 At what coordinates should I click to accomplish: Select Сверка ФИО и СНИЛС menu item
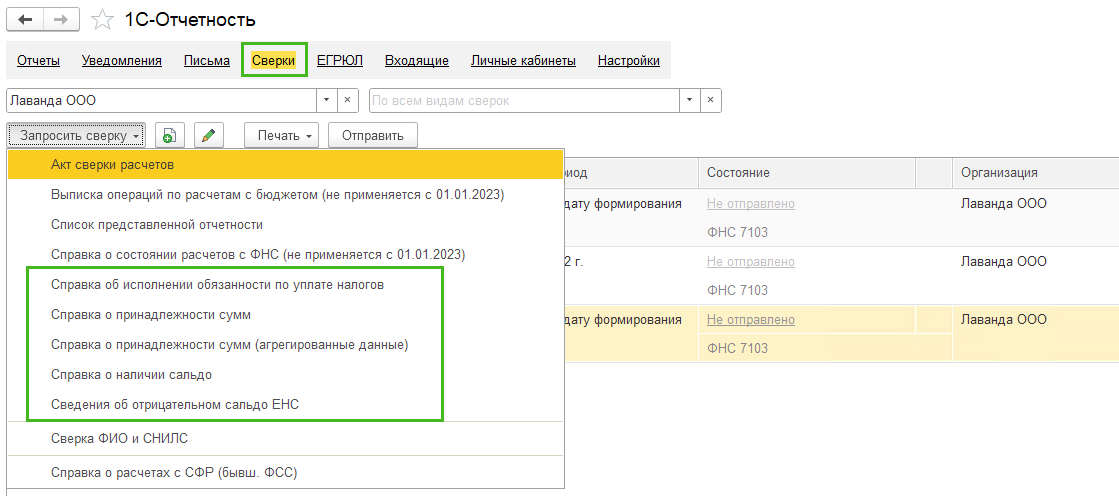[x=285, y=438]
